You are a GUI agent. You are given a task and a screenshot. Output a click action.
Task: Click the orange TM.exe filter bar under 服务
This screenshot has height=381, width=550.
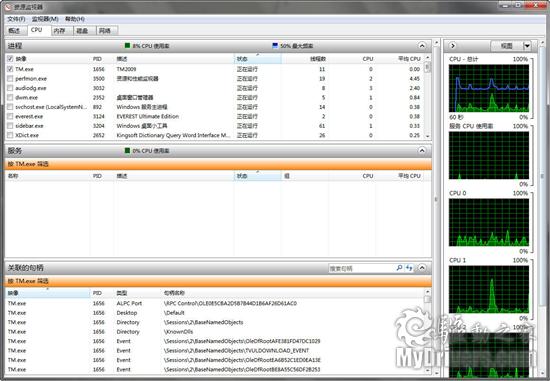(x=218, y=164)
